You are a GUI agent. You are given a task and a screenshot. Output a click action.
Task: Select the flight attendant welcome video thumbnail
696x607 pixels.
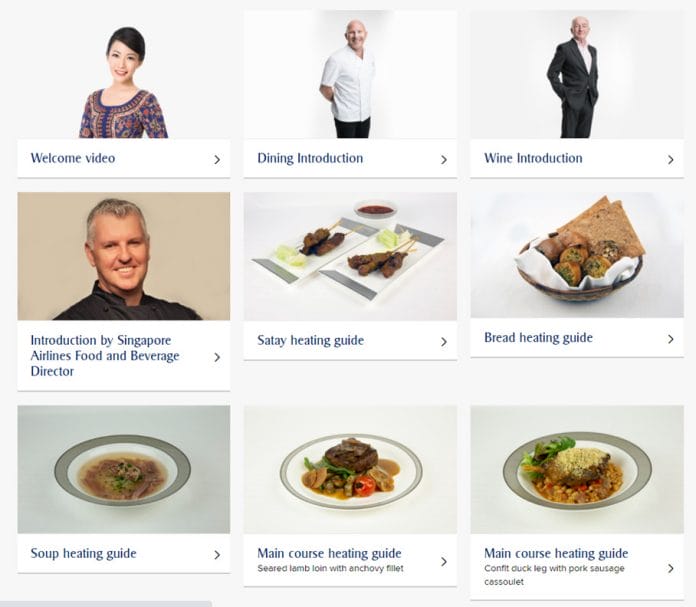tap(124, 74)
